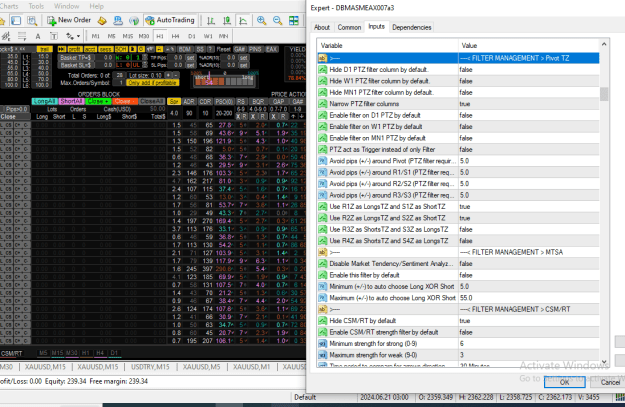The image size is (625, 407).
Task: Click the short/long sentiment gauge
Action: 224,81
